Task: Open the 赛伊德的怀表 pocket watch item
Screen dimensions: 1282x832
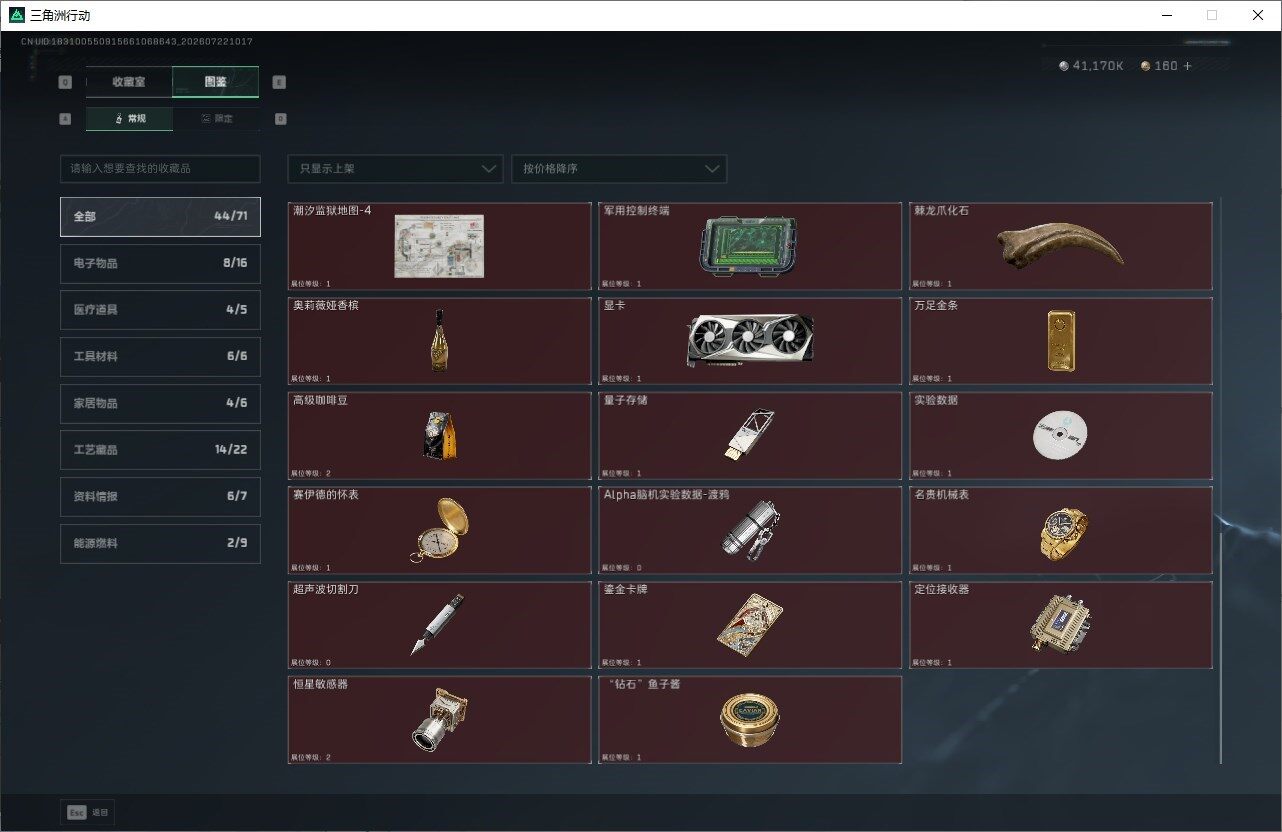Action: [438, 530]
